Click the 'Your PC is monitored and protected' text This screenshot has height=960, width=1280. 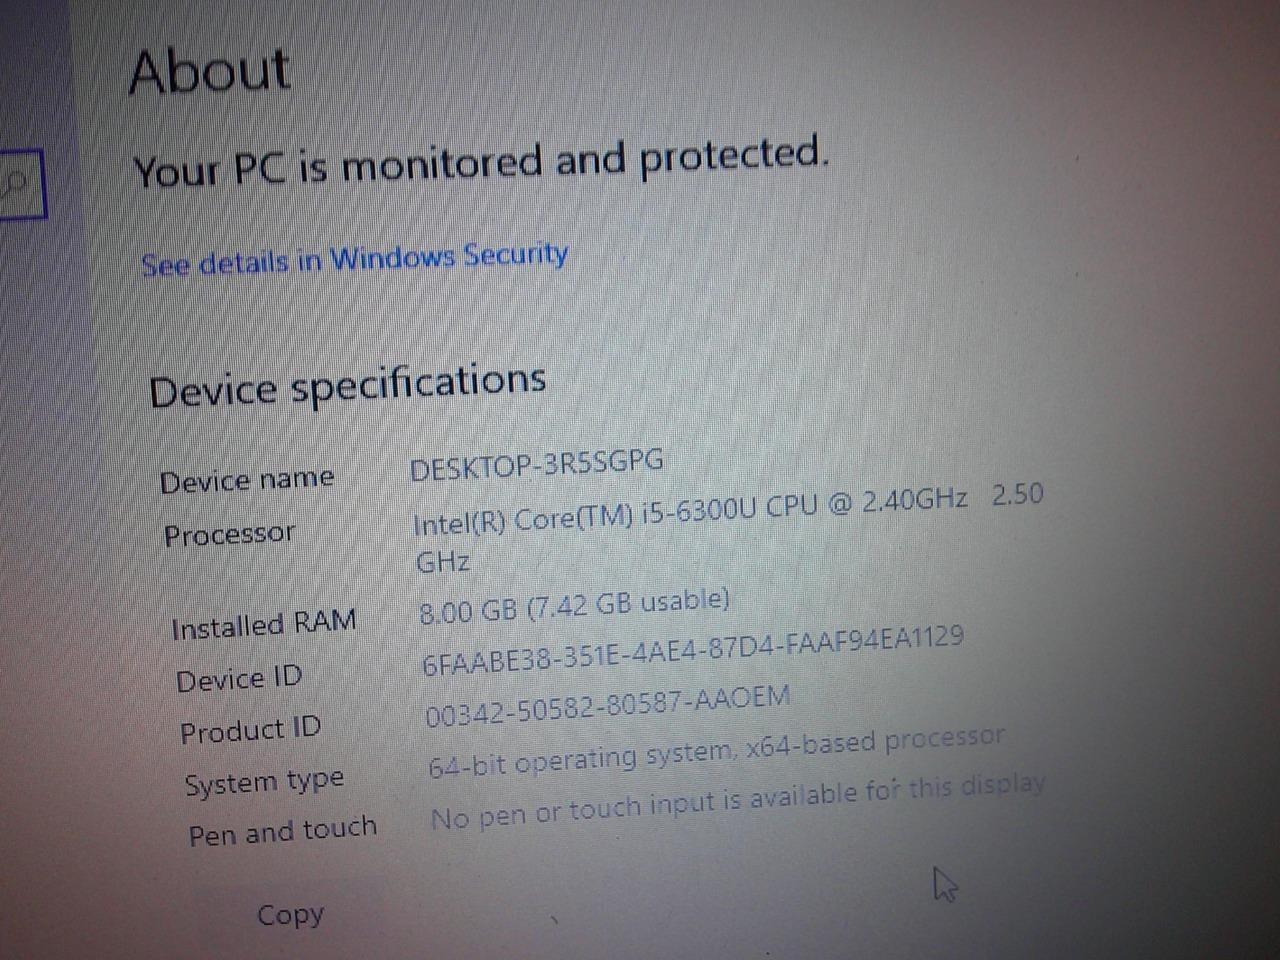(481, 163)
